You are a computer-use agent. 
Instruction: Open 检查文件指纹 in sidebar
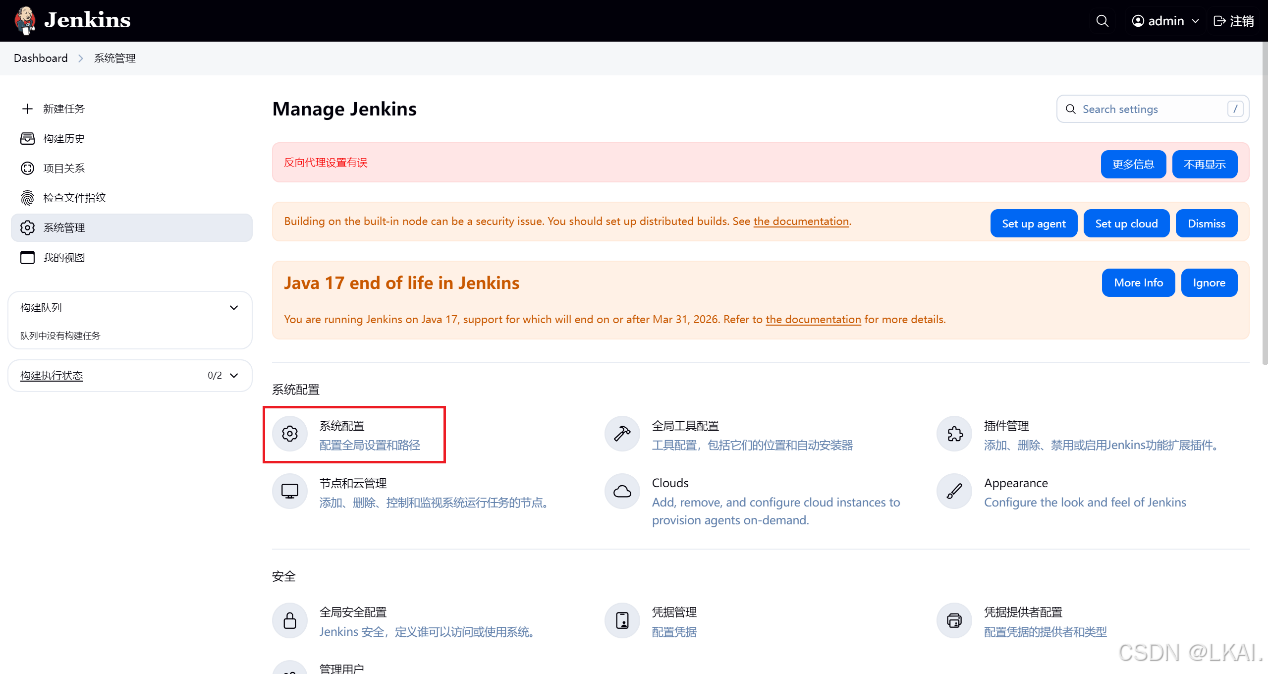132,198
